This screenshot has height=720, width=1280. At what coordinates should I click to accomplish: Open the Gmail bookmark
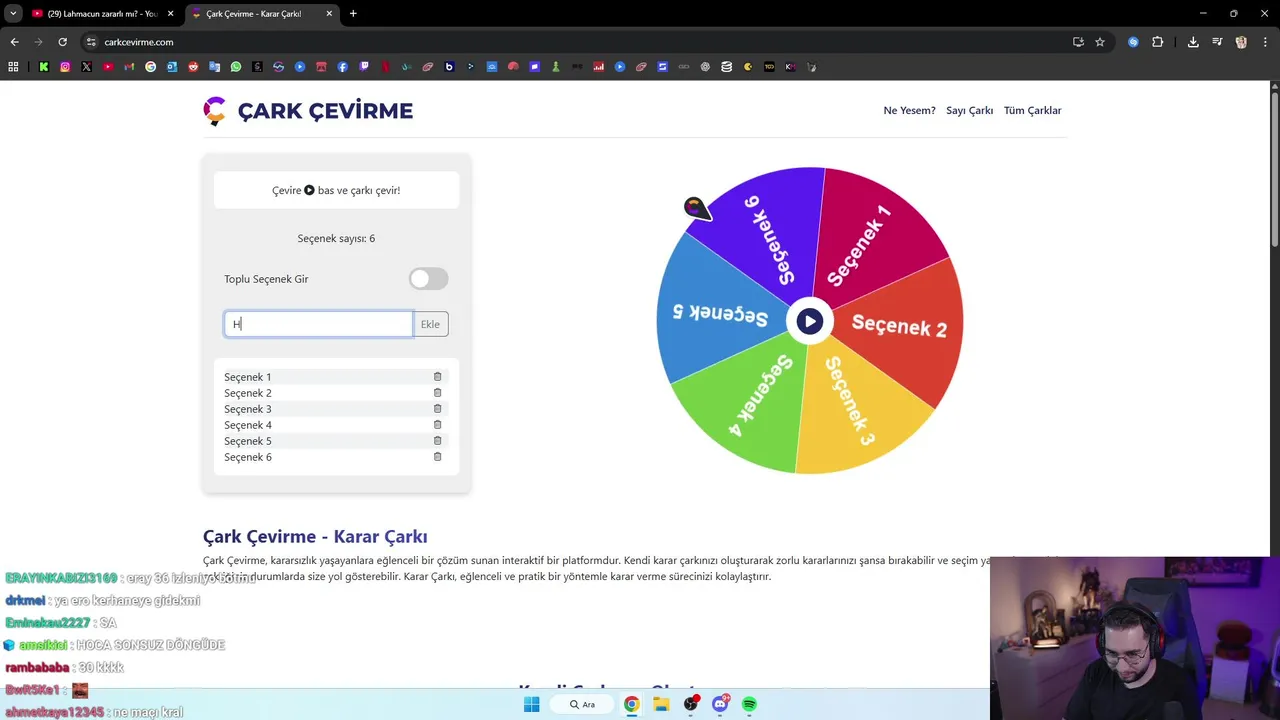(129, 67)
